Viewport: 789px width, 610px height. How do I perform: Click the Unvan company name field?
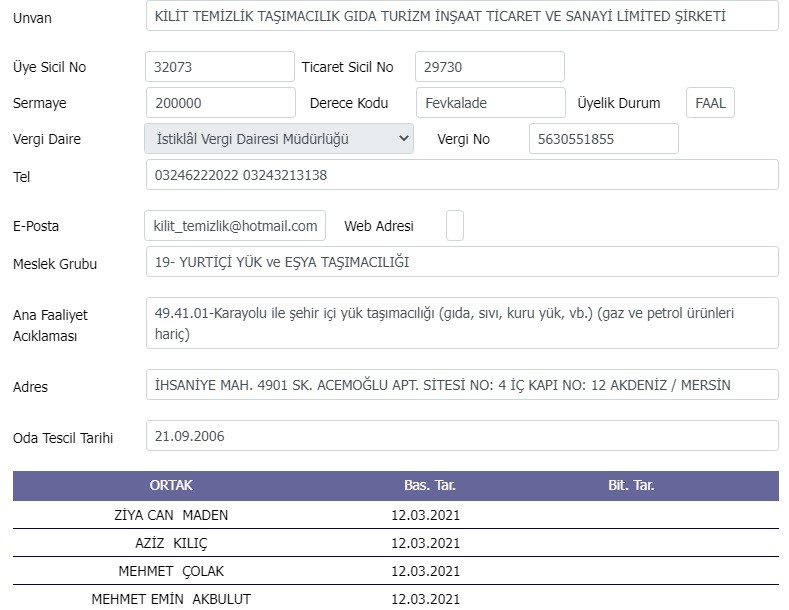462,16
